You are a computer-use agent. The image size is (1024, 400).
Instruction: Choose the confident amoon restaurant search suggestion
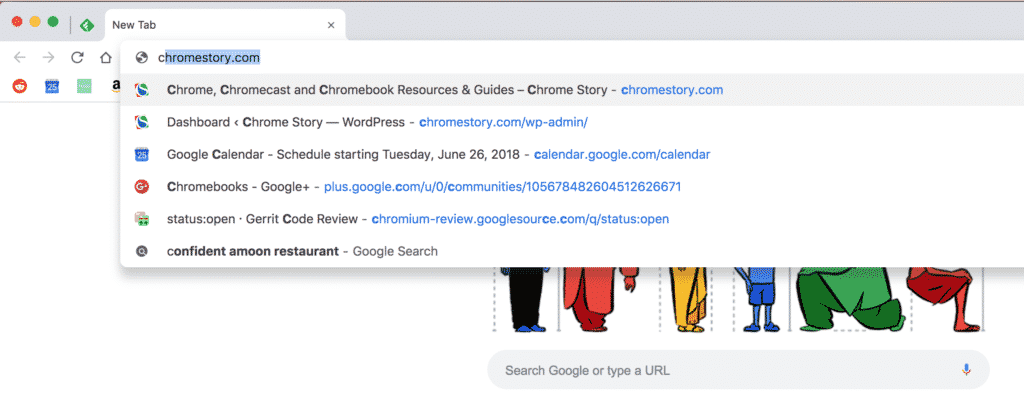[x=302, y=251]
